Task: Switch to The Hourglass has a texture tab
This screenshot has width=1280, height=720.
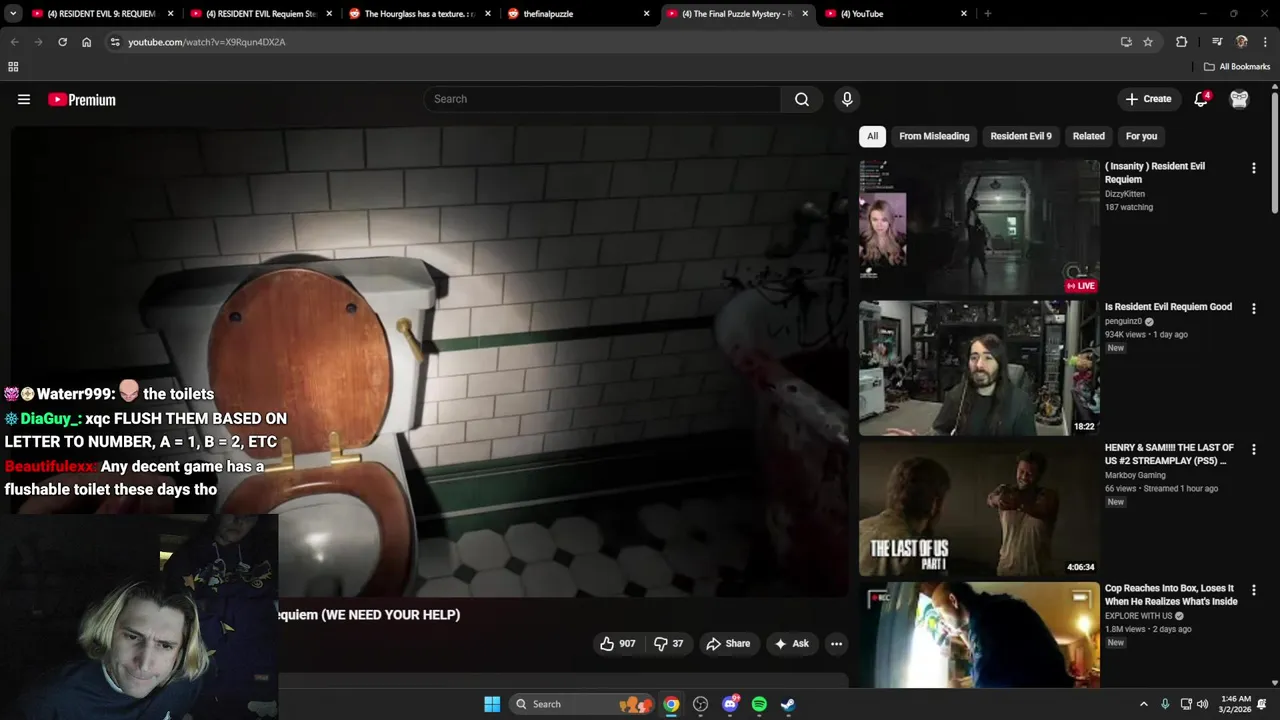Action: pyautogui.click(x=421, y=14)
